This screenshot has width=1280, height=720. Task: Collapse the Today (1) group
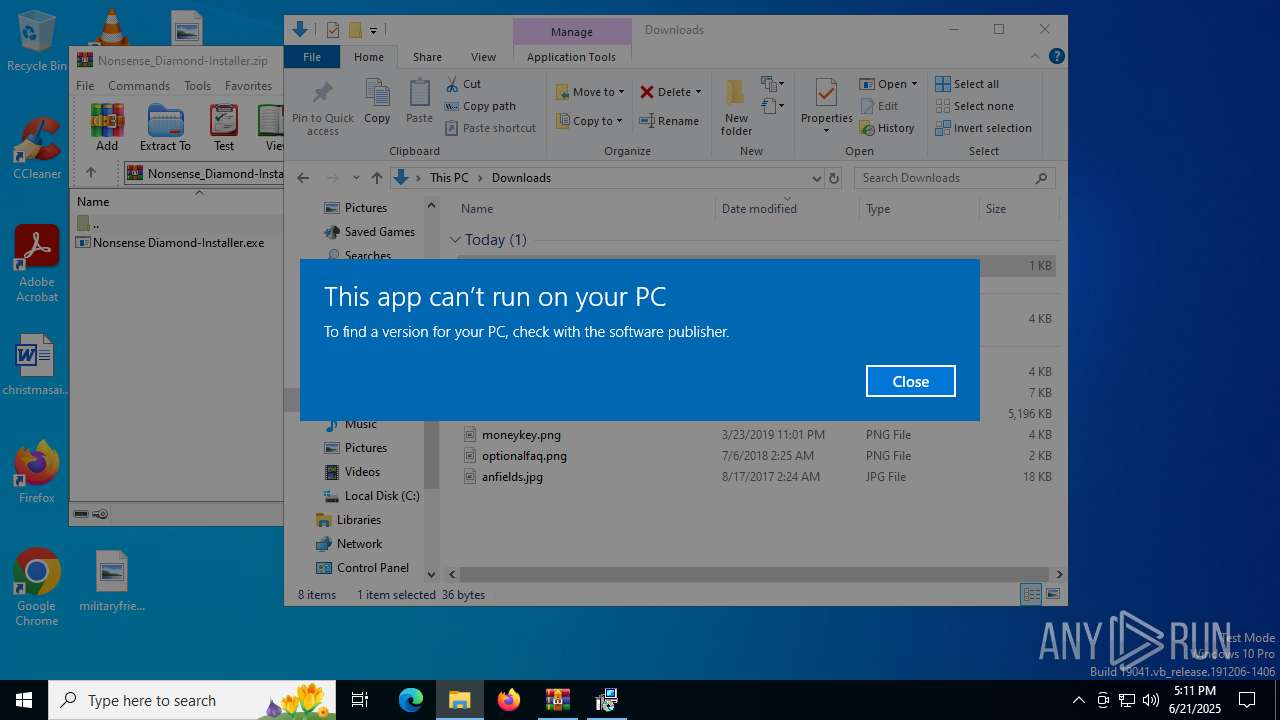click(455, 240)
